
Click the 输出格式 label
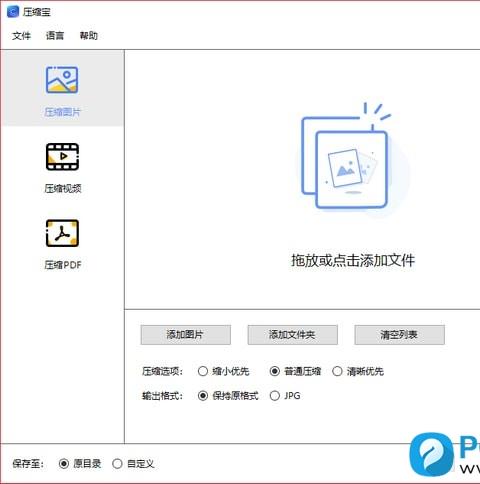click(162, 396)
